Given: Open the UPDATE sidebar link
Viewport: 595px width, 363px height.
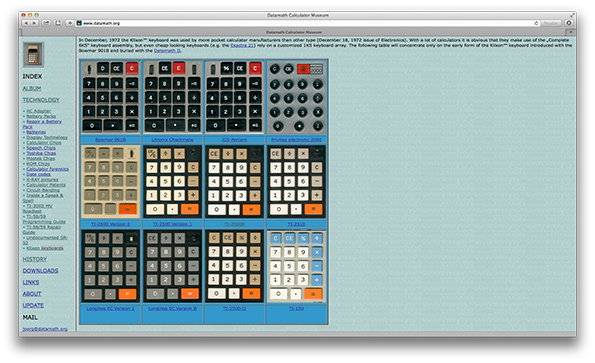Looking at the screenshot, I should point(33,305).
